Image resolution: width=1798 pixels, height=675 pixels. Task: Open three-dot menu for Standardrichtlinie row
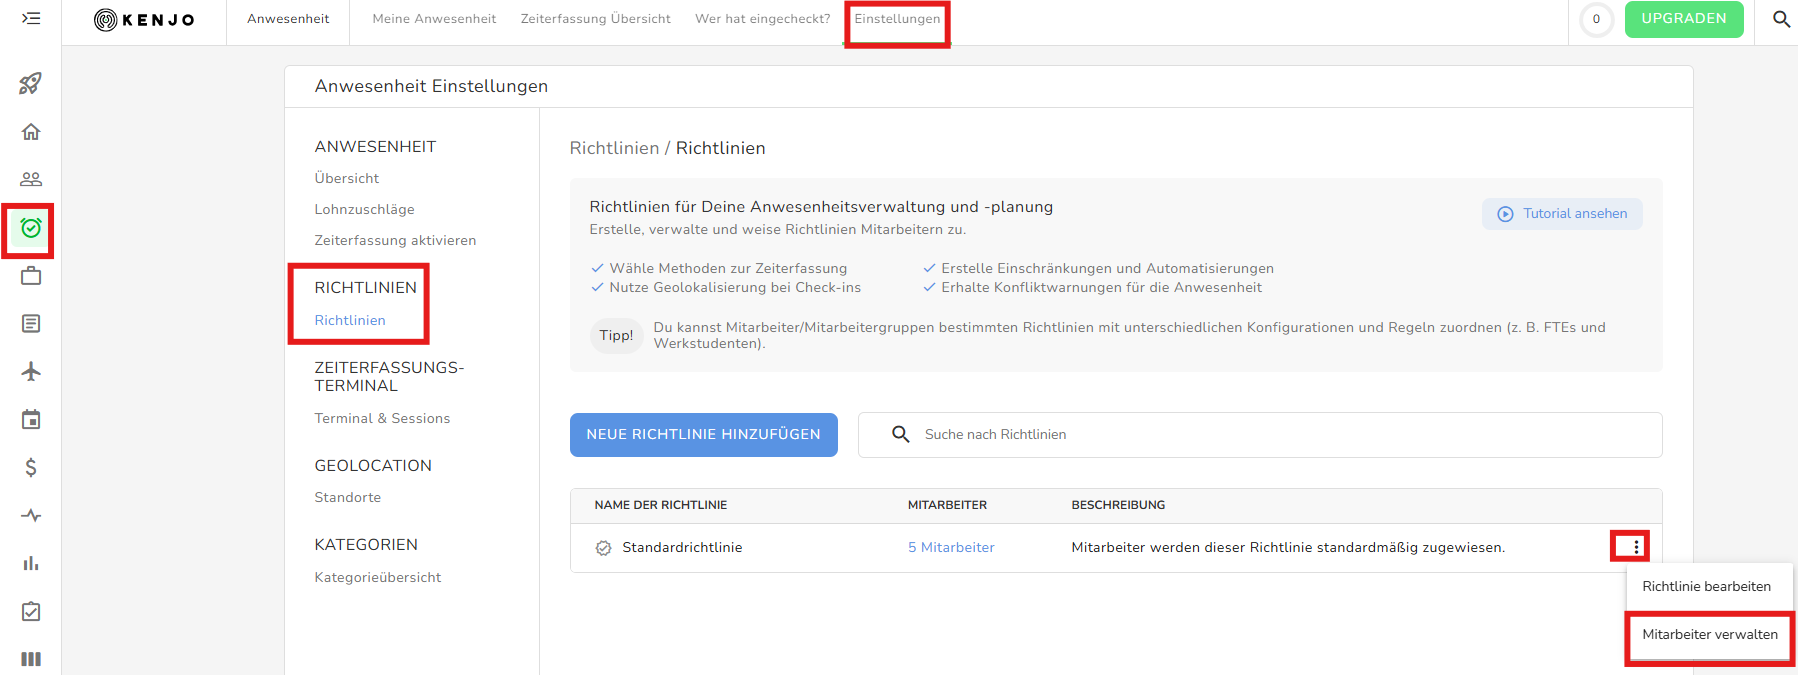coord(1636,547)
